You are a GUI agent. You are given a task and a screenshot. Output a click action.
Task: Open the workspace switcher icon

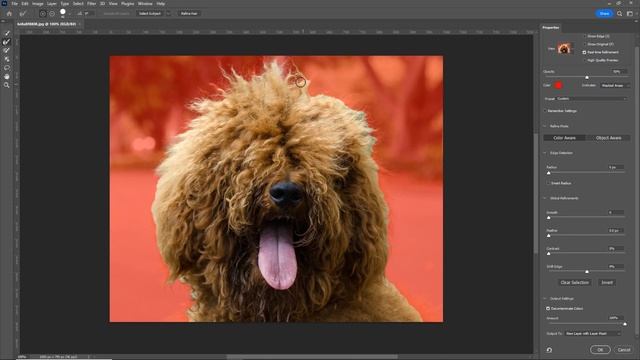pos(630,13)
